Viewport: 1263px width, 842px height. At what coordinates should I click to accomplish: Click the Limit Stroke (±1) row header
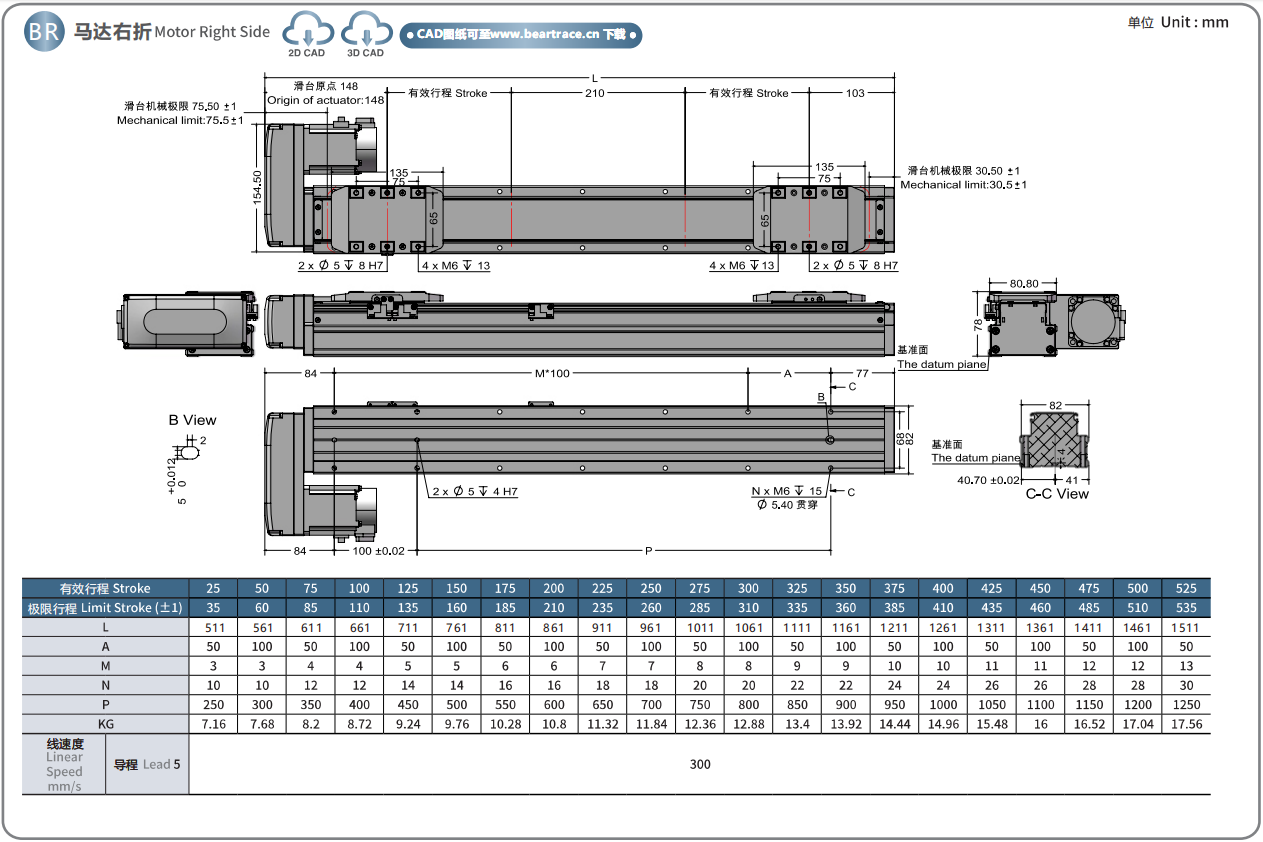(x=105, y=608)
